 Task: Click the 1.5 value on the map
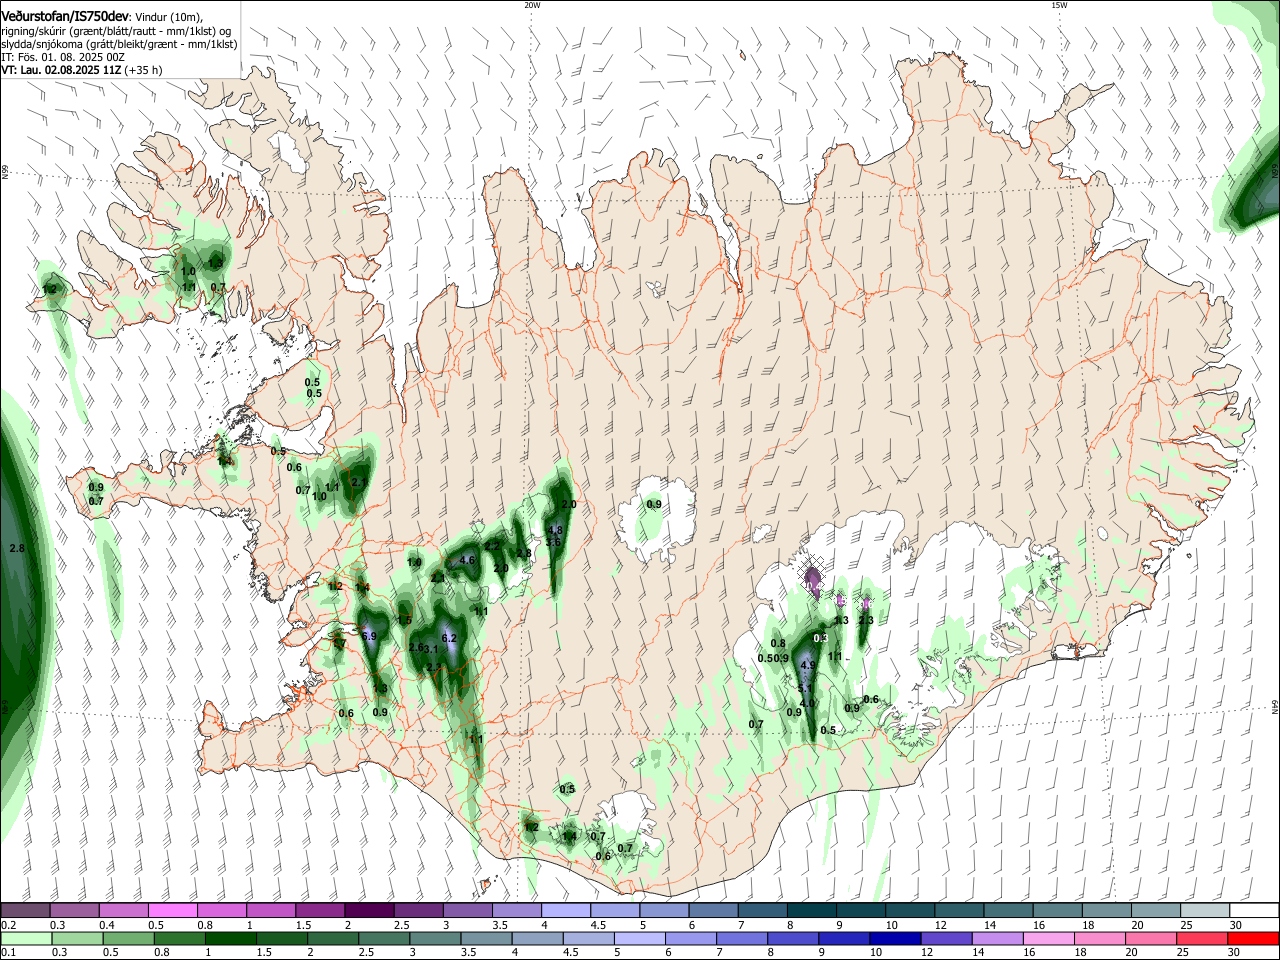[x=405, y=620]
